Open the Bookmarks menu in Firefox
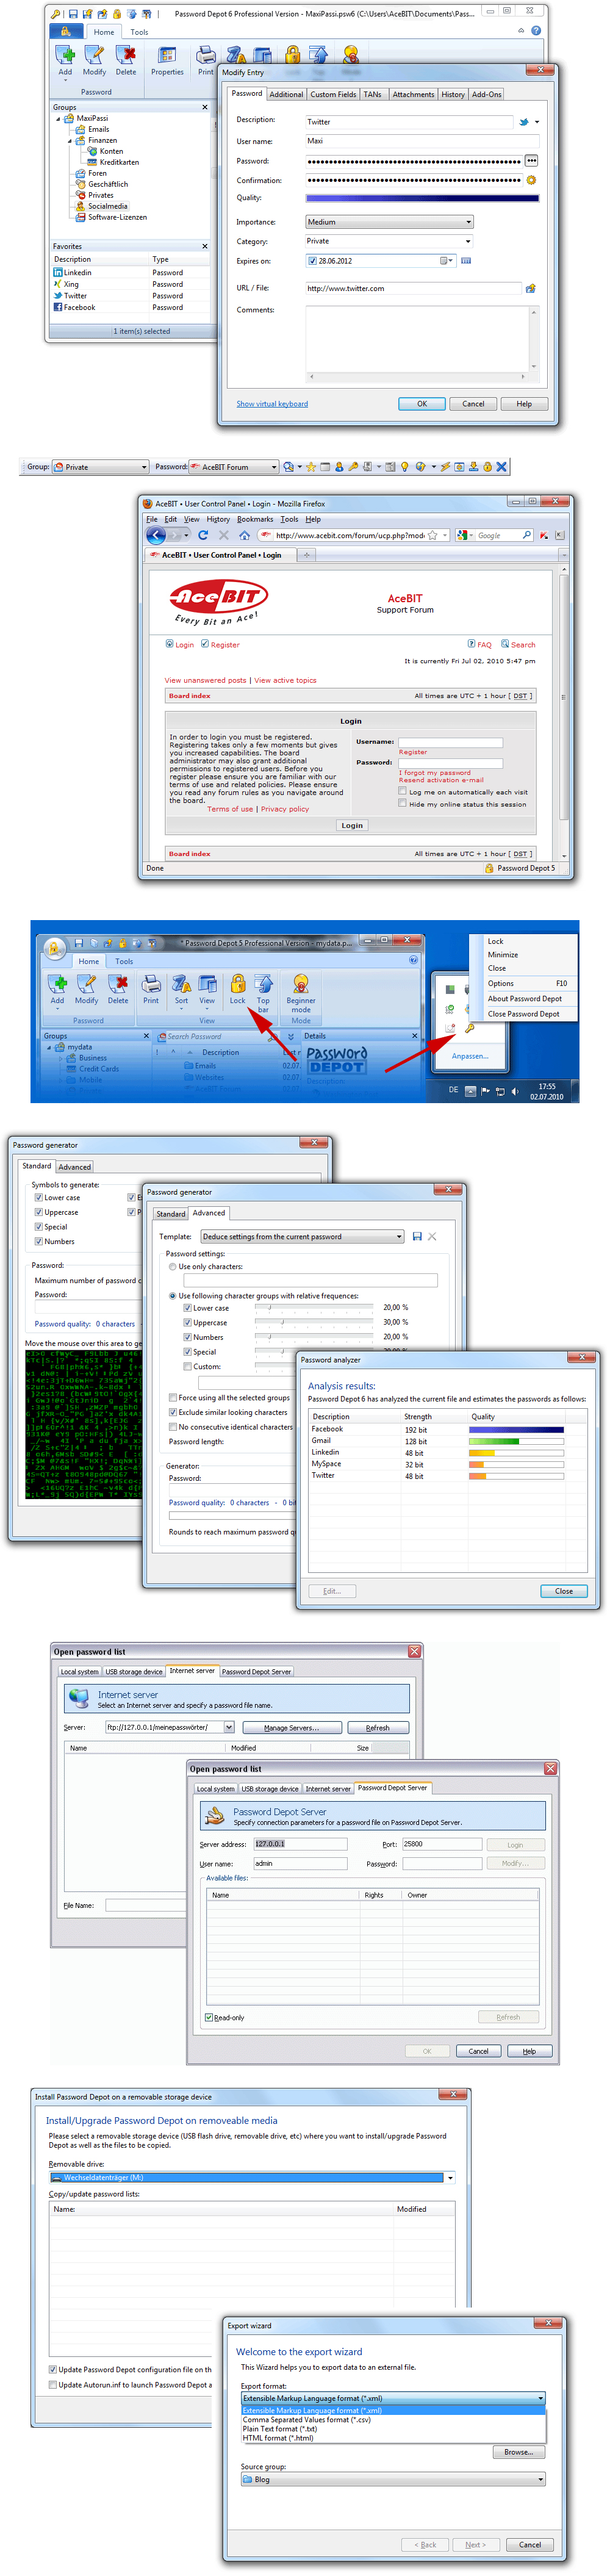The height and width of the screenshot is (2576, 610). point(255,519)
